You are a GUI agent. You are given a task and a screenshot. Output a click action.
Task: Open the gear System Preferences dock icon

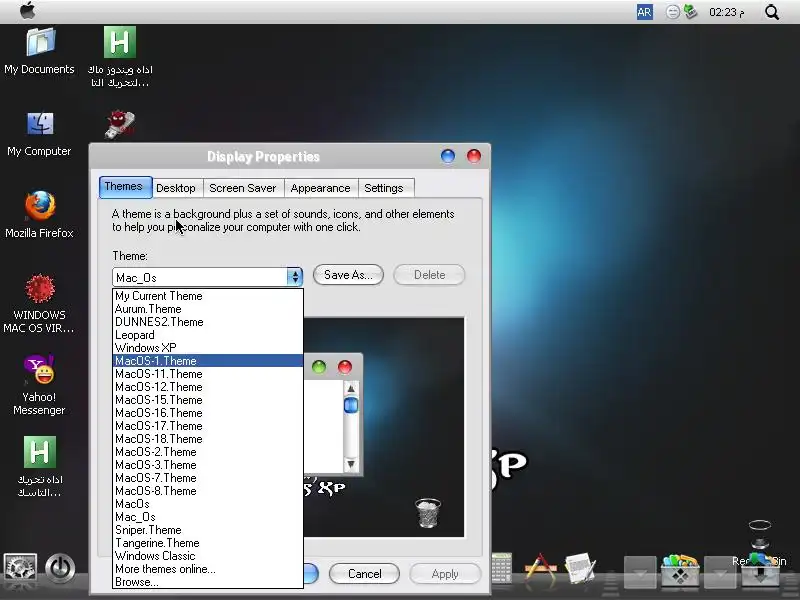[x=20, y=568]
